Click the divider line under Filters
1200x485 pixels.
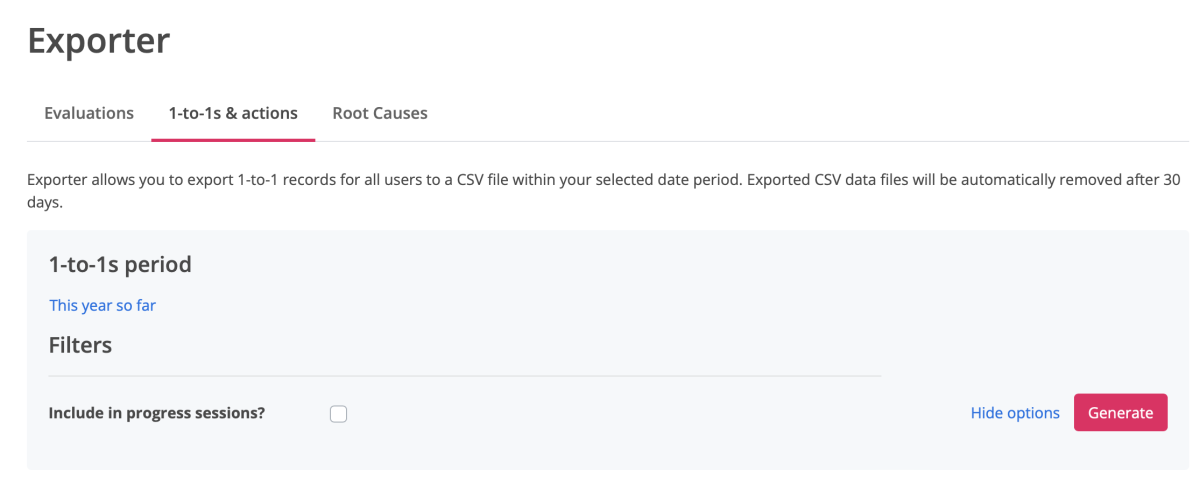click(x=465, y=376)
